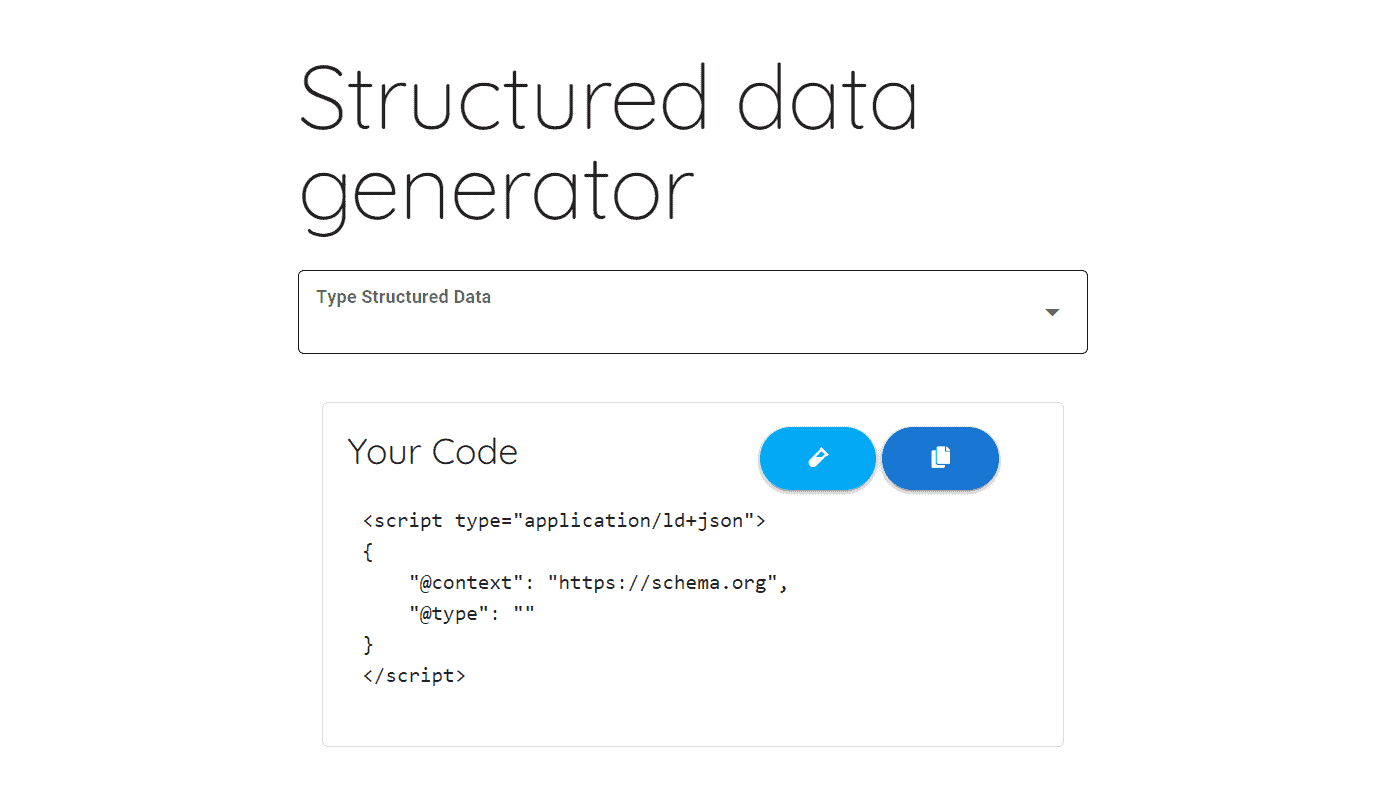The image size is (1400, 801).
Task: Click the opening script tag code line
Action: (564, 521)
